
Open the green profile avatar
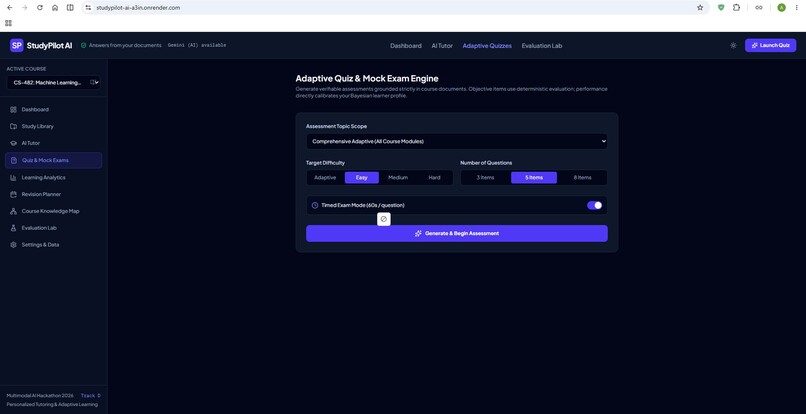(x=781, y=8)
